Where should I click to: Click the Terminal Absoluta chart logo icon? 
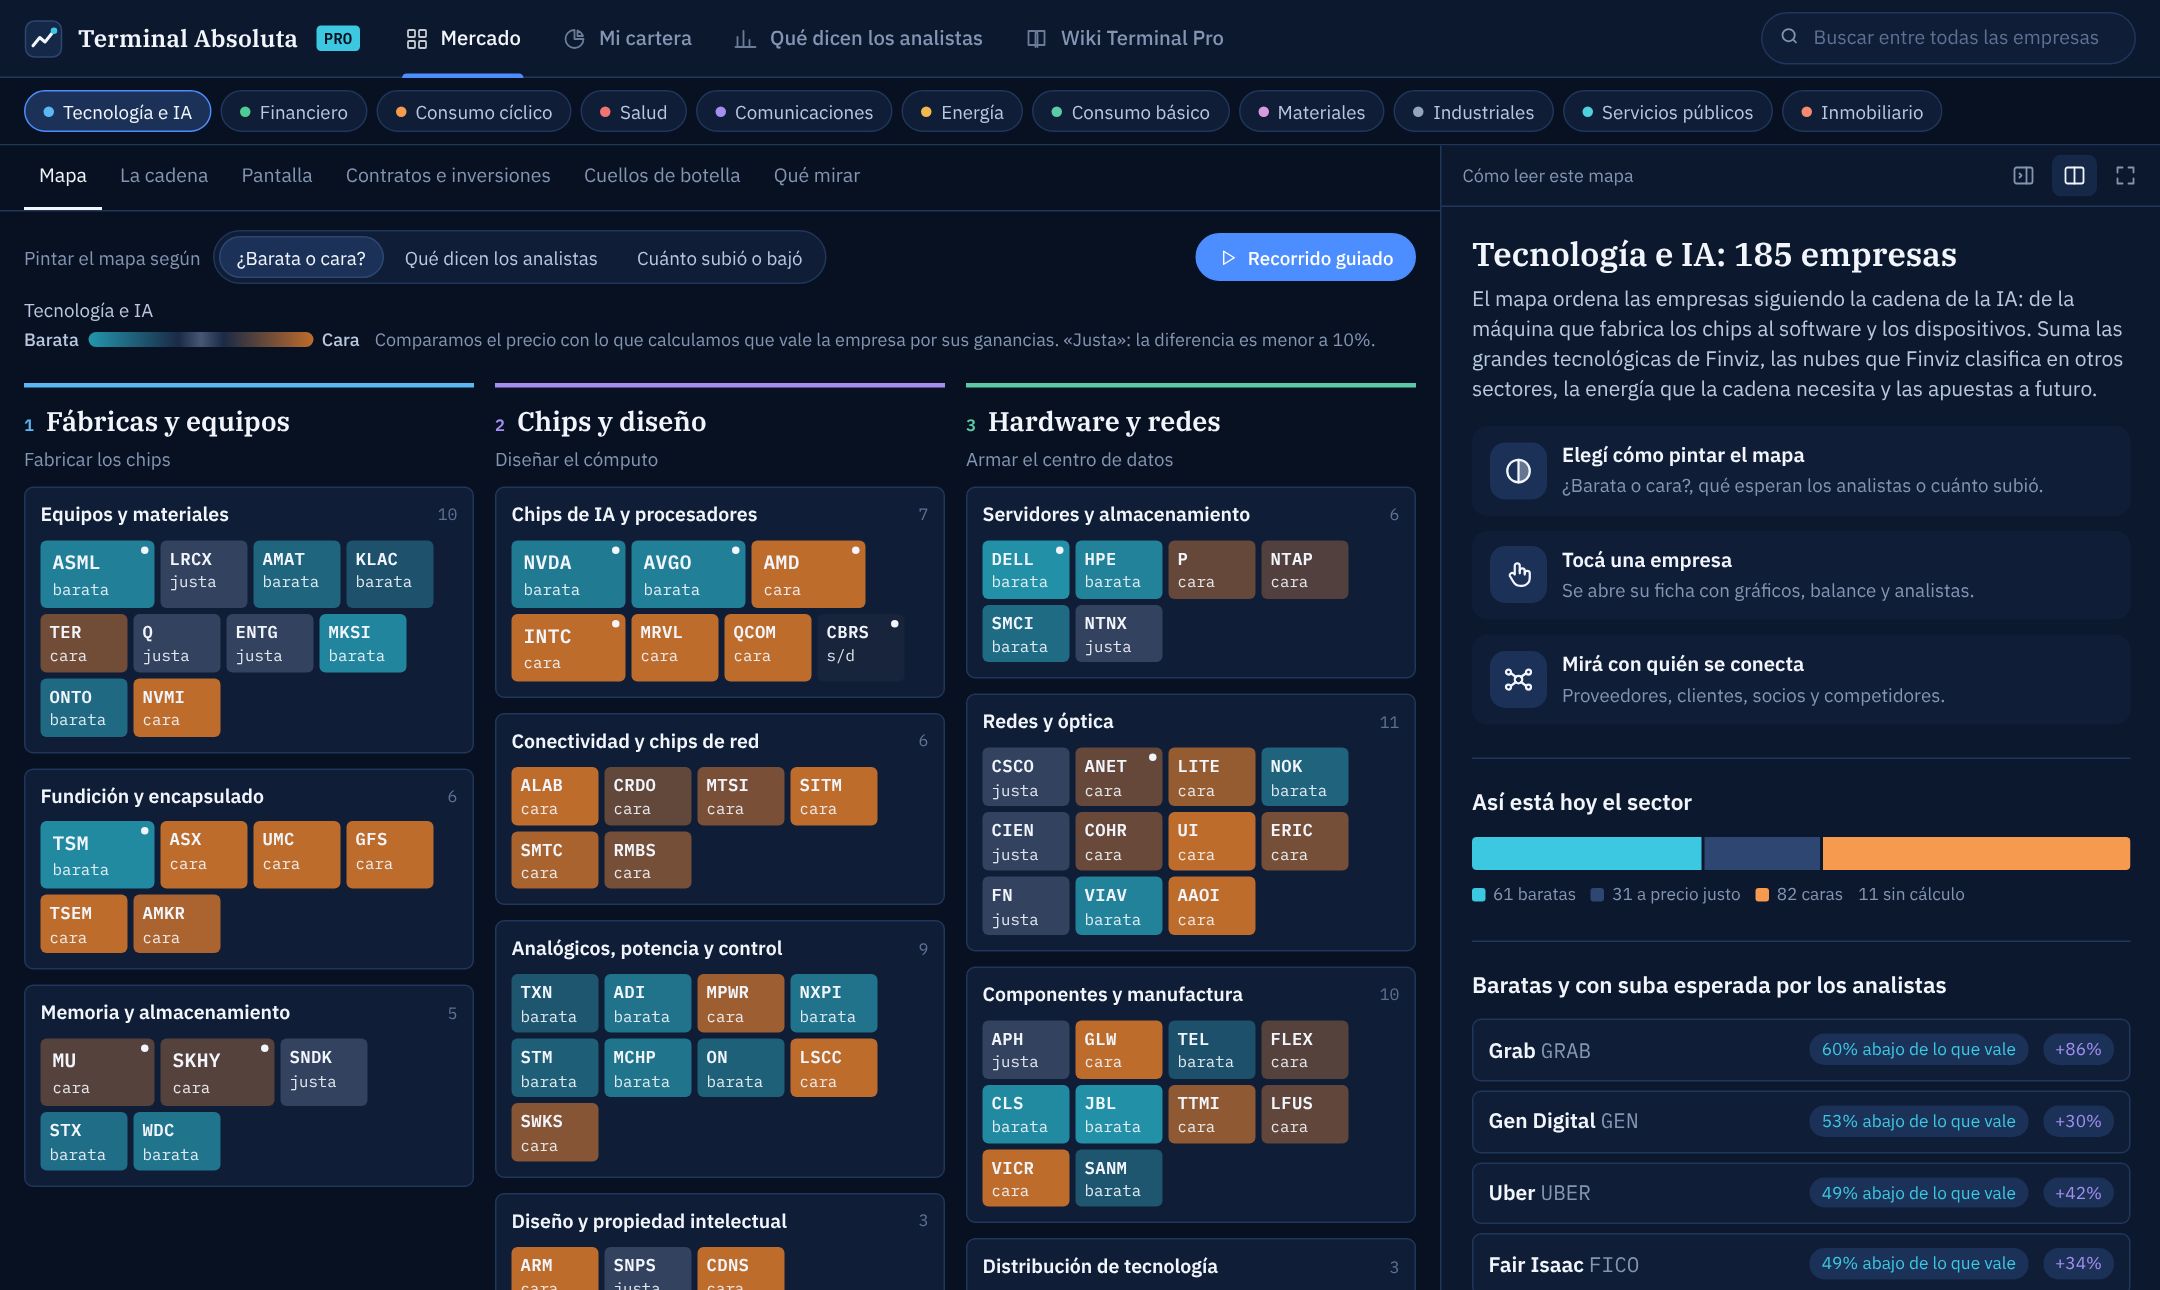(x=43, y=39)
